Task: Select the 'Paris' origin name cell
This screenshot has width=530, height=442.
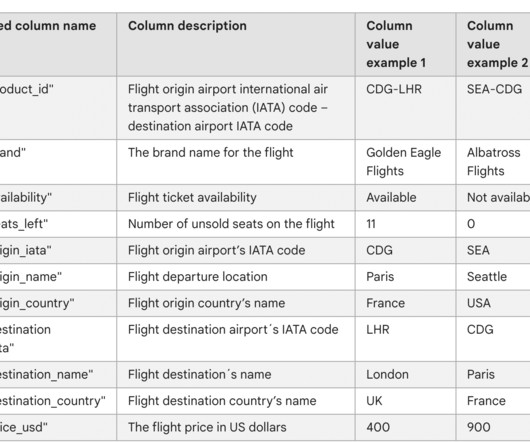Action: [x=405, y=277]
